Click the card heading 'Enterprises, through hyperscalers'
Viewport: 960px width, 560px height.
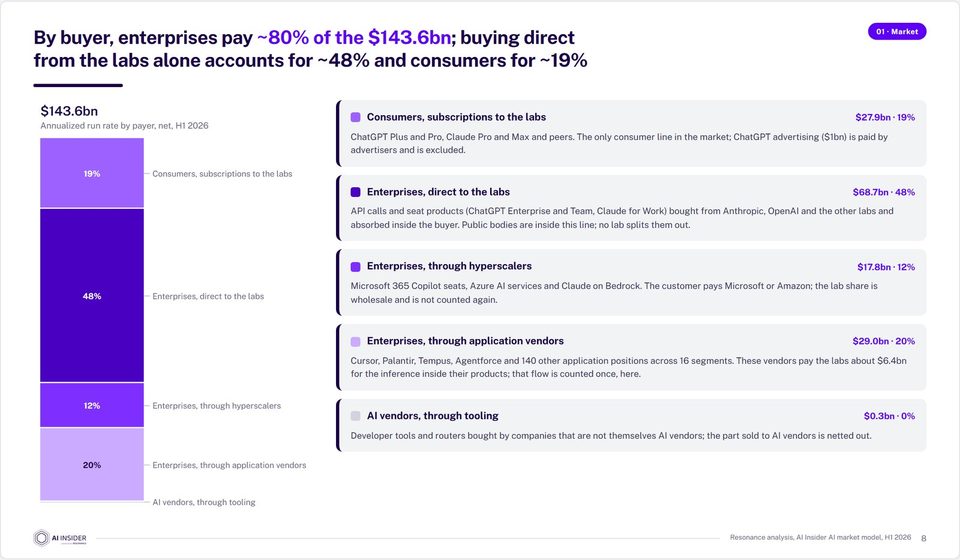tap(449, 266)
